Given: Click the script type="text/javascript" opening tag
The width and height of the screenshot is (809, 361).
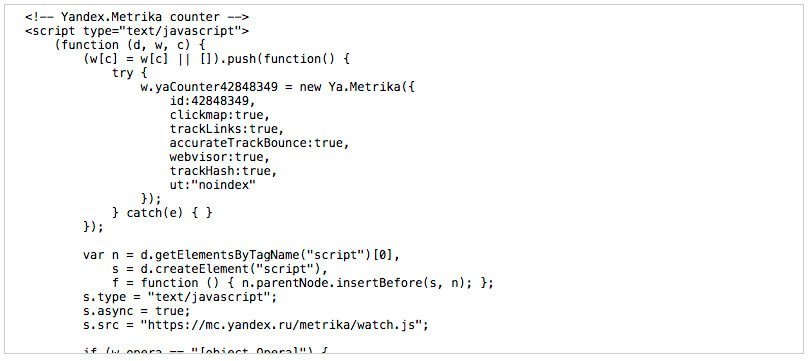Looking at the screenshot, I should click(x=137, y=31).
